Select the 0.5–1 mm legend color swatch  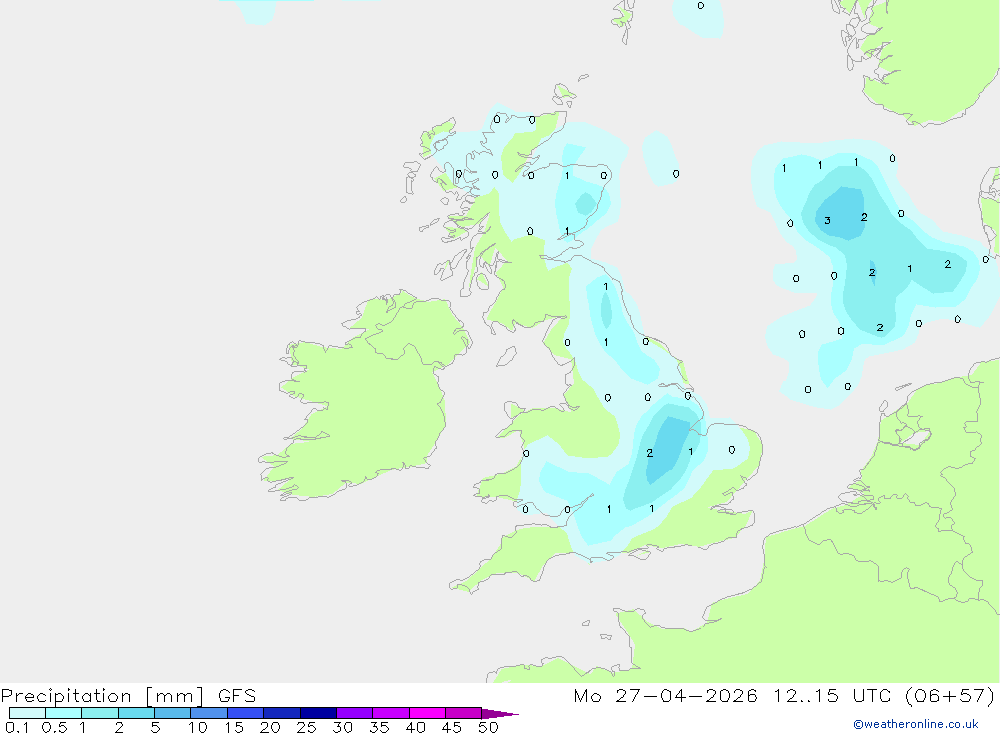point(63,713)
